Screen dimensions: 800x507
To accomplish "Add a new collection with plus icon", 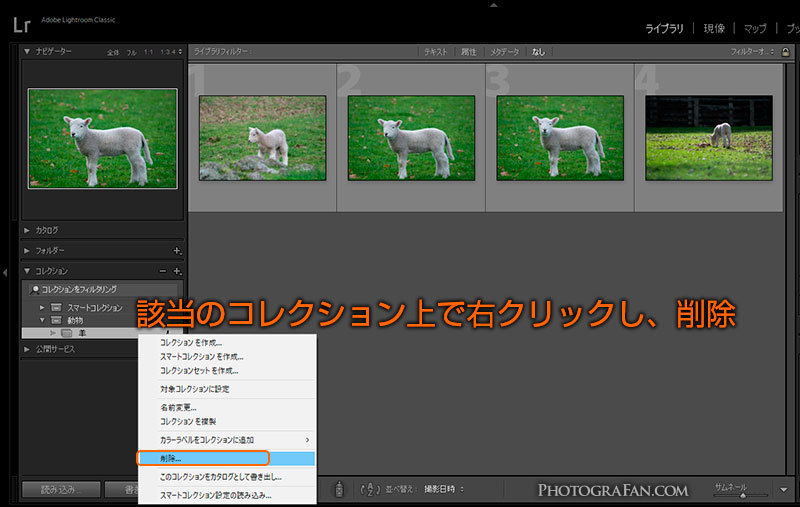I will click(177, 271).
